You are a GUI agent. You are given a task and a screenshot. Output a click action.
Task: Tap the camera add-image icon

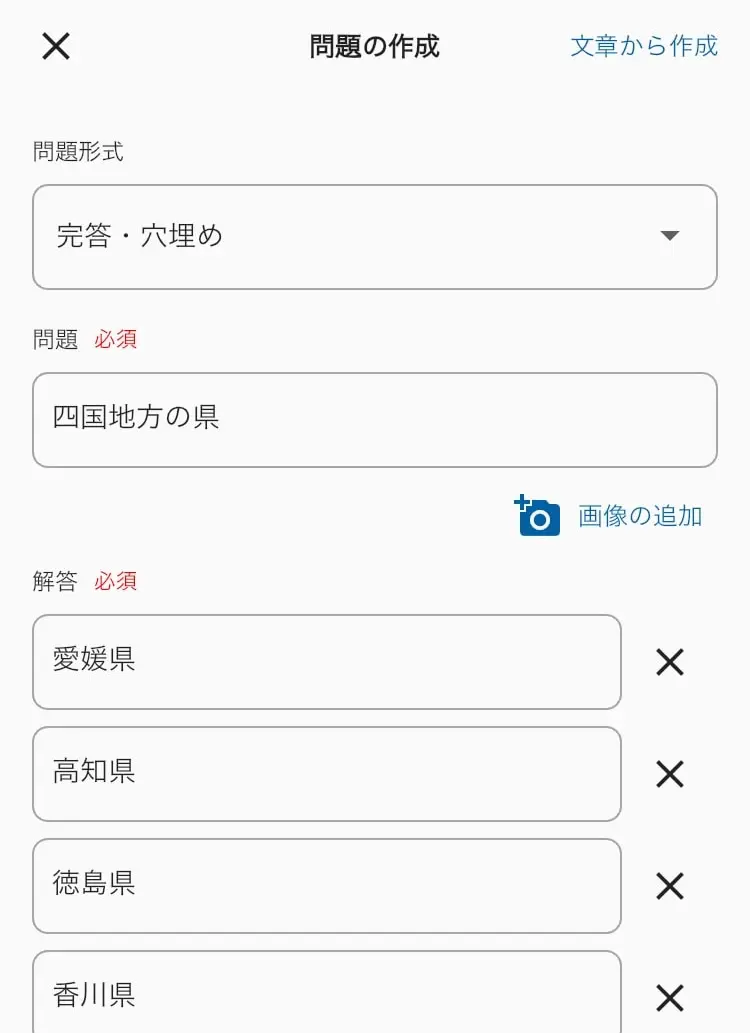click(537, 515)
